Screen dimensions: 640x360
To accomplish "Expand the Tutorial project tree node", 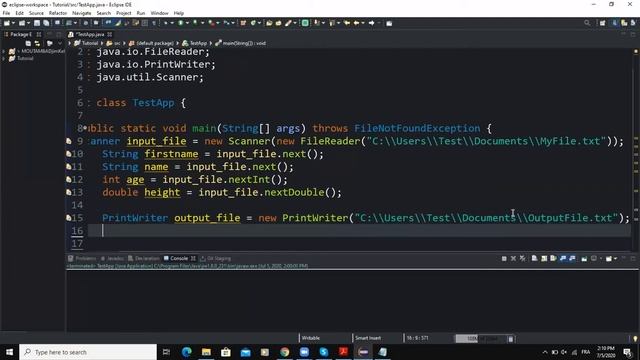I will (x=4, y=58).
